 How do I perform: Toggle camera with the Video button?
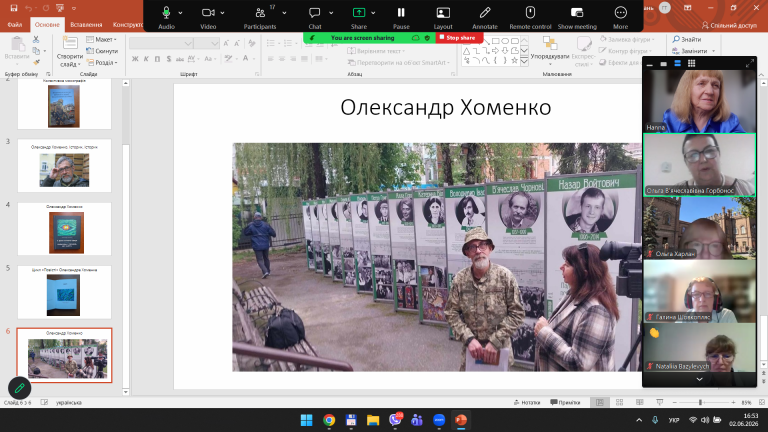coord(208,13)
